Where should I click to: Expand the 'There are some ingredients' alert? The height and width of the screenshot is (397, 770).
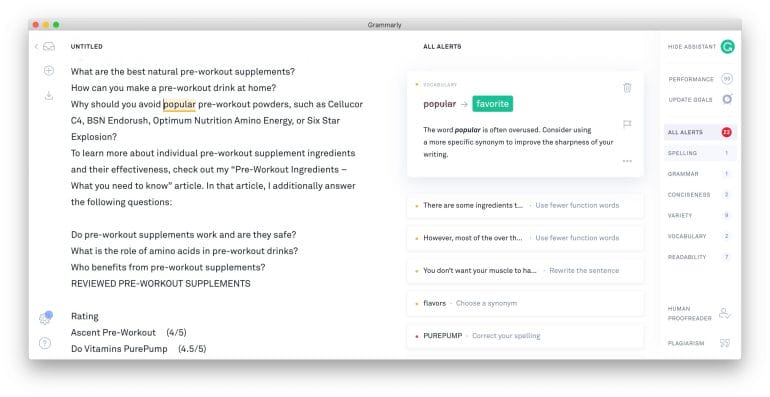[525, 205]
